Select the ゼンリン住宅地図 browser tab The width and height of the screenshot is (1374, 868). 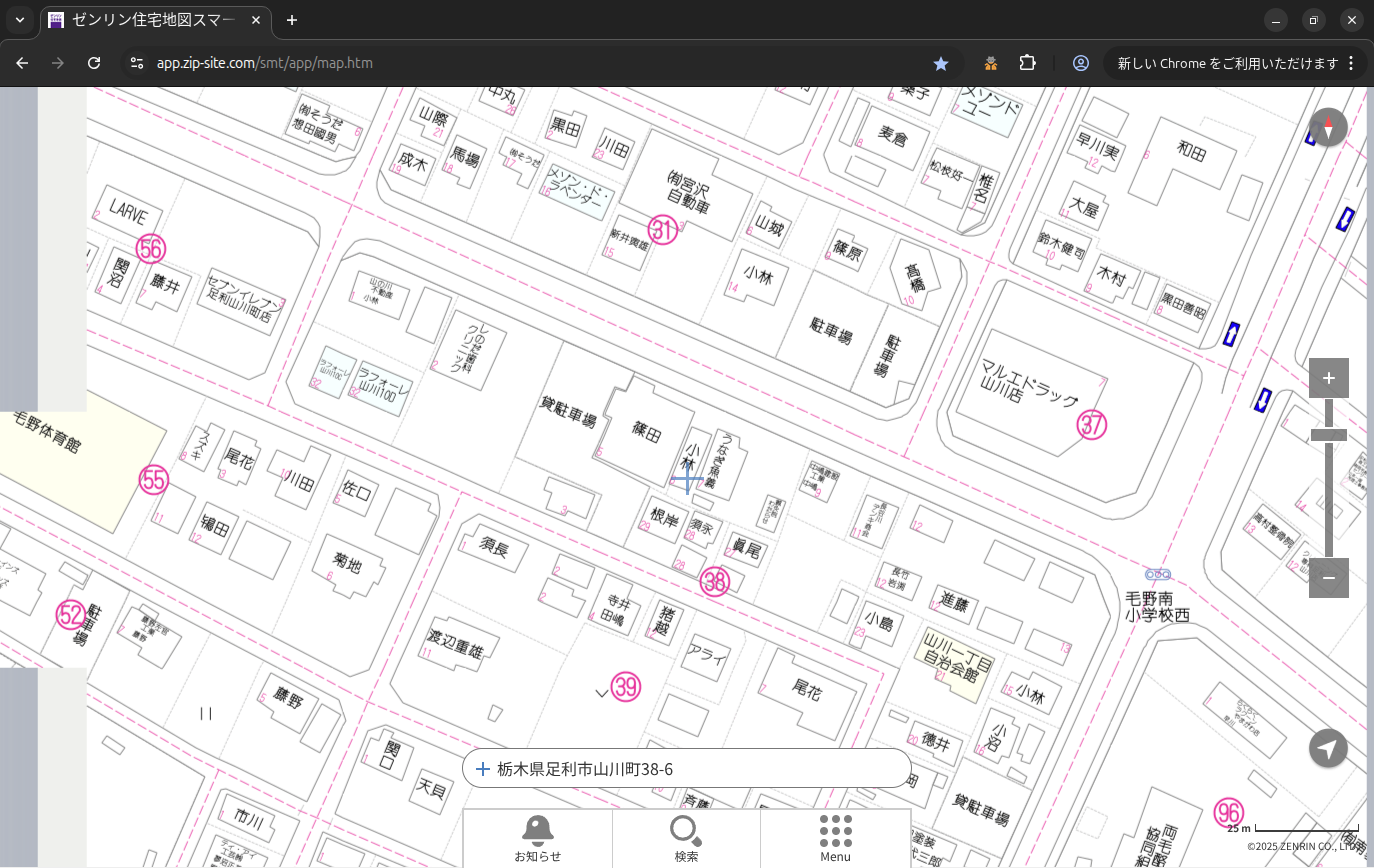tap(155, 20)
